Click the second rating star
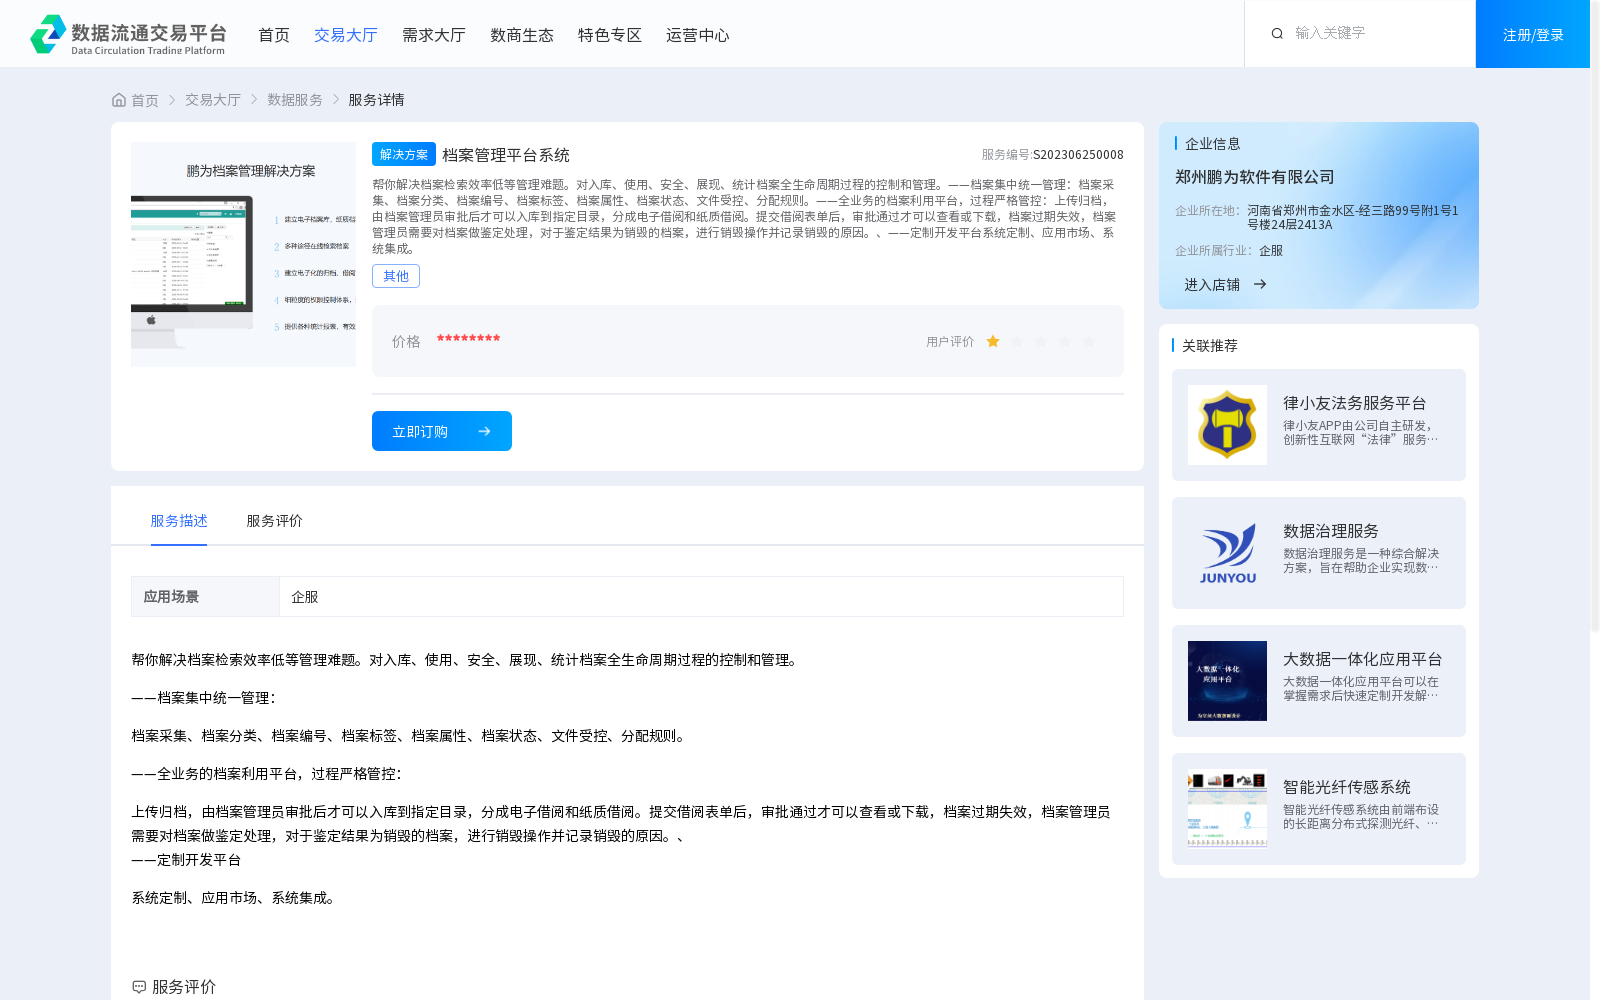 1017,341
